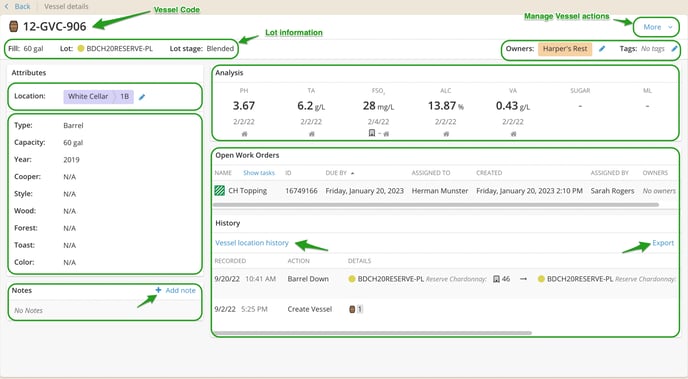Viewport: 688px width, 379px height.
Task: Click the book icon under FSO2 2/4/22
Action: tap(372, 133)
